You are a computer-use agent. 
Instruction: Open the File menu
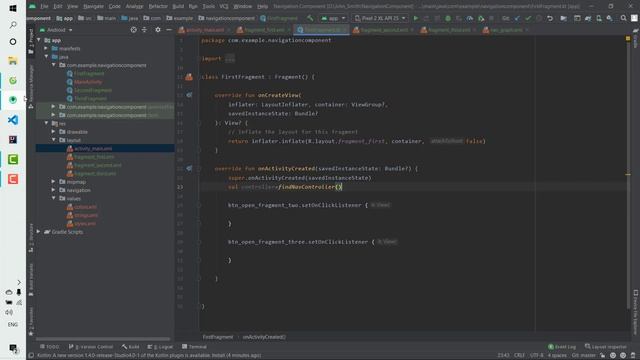(x=44, y=7)
